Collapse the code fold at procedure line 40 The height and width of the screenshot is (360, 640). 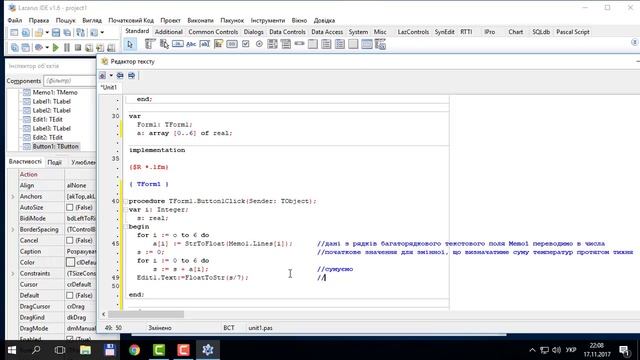coord(126,201)
